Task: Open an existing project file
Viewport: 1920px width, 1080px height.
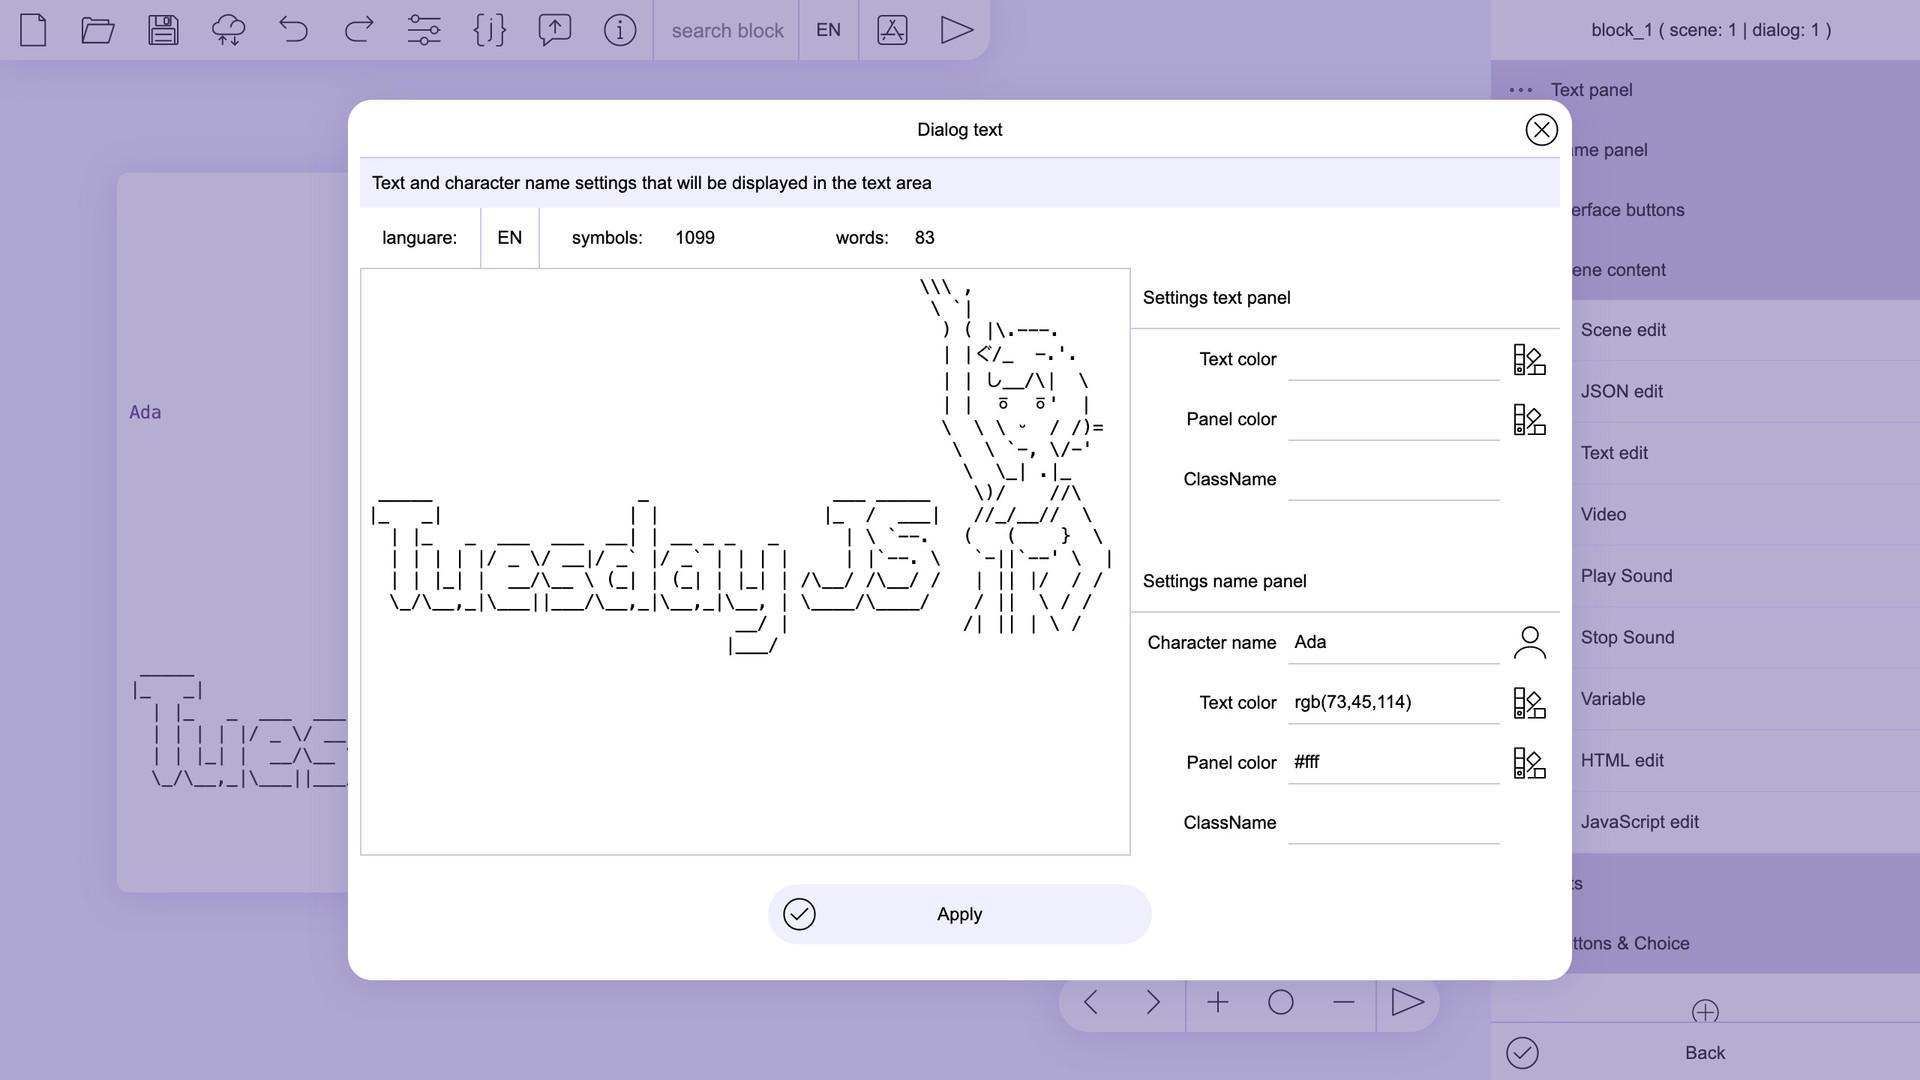Action: click(x=97, y=30)
